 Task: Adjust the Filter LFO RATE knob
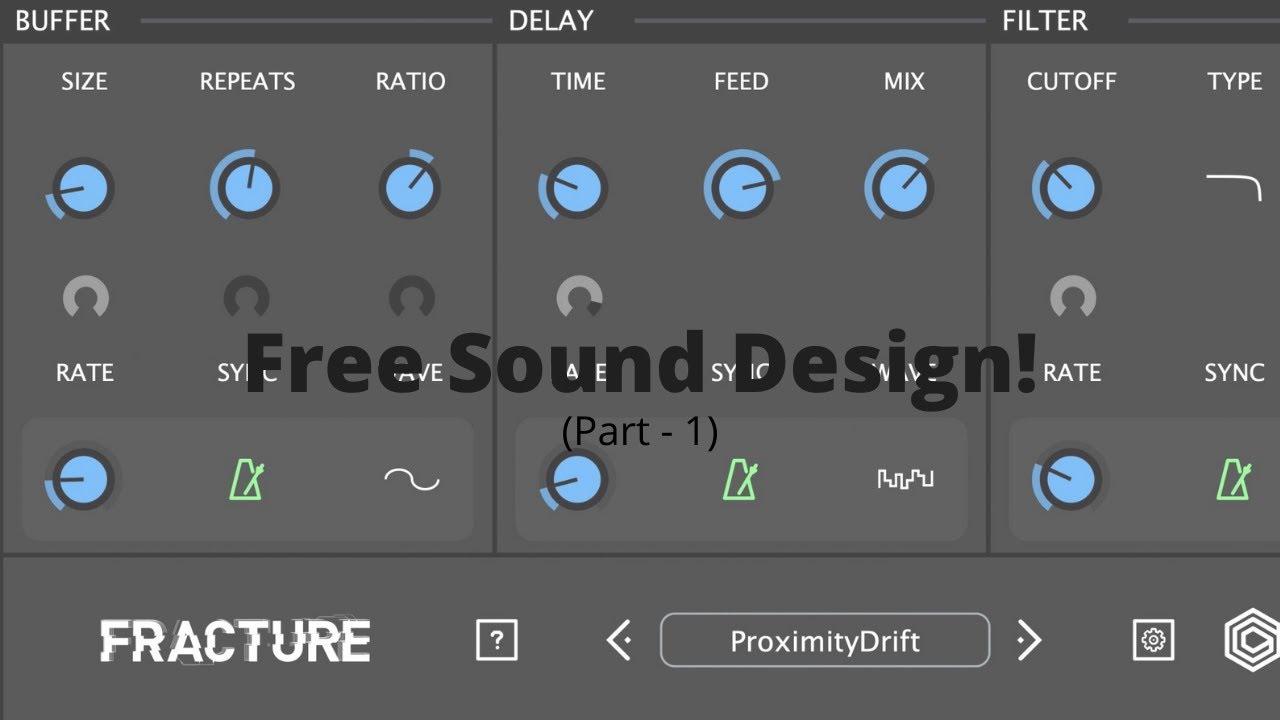coord(1069,480)
